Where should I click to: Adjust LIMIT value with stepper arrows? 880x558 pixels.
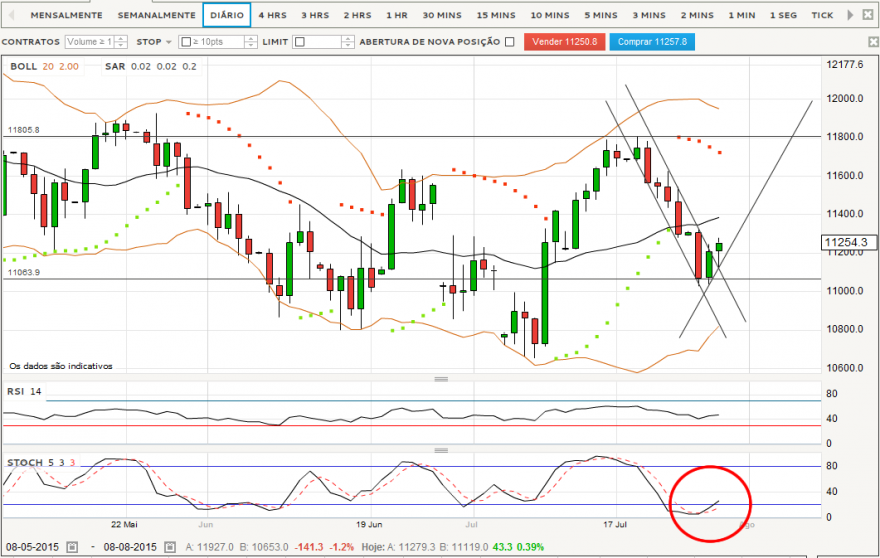coord(347,42)
